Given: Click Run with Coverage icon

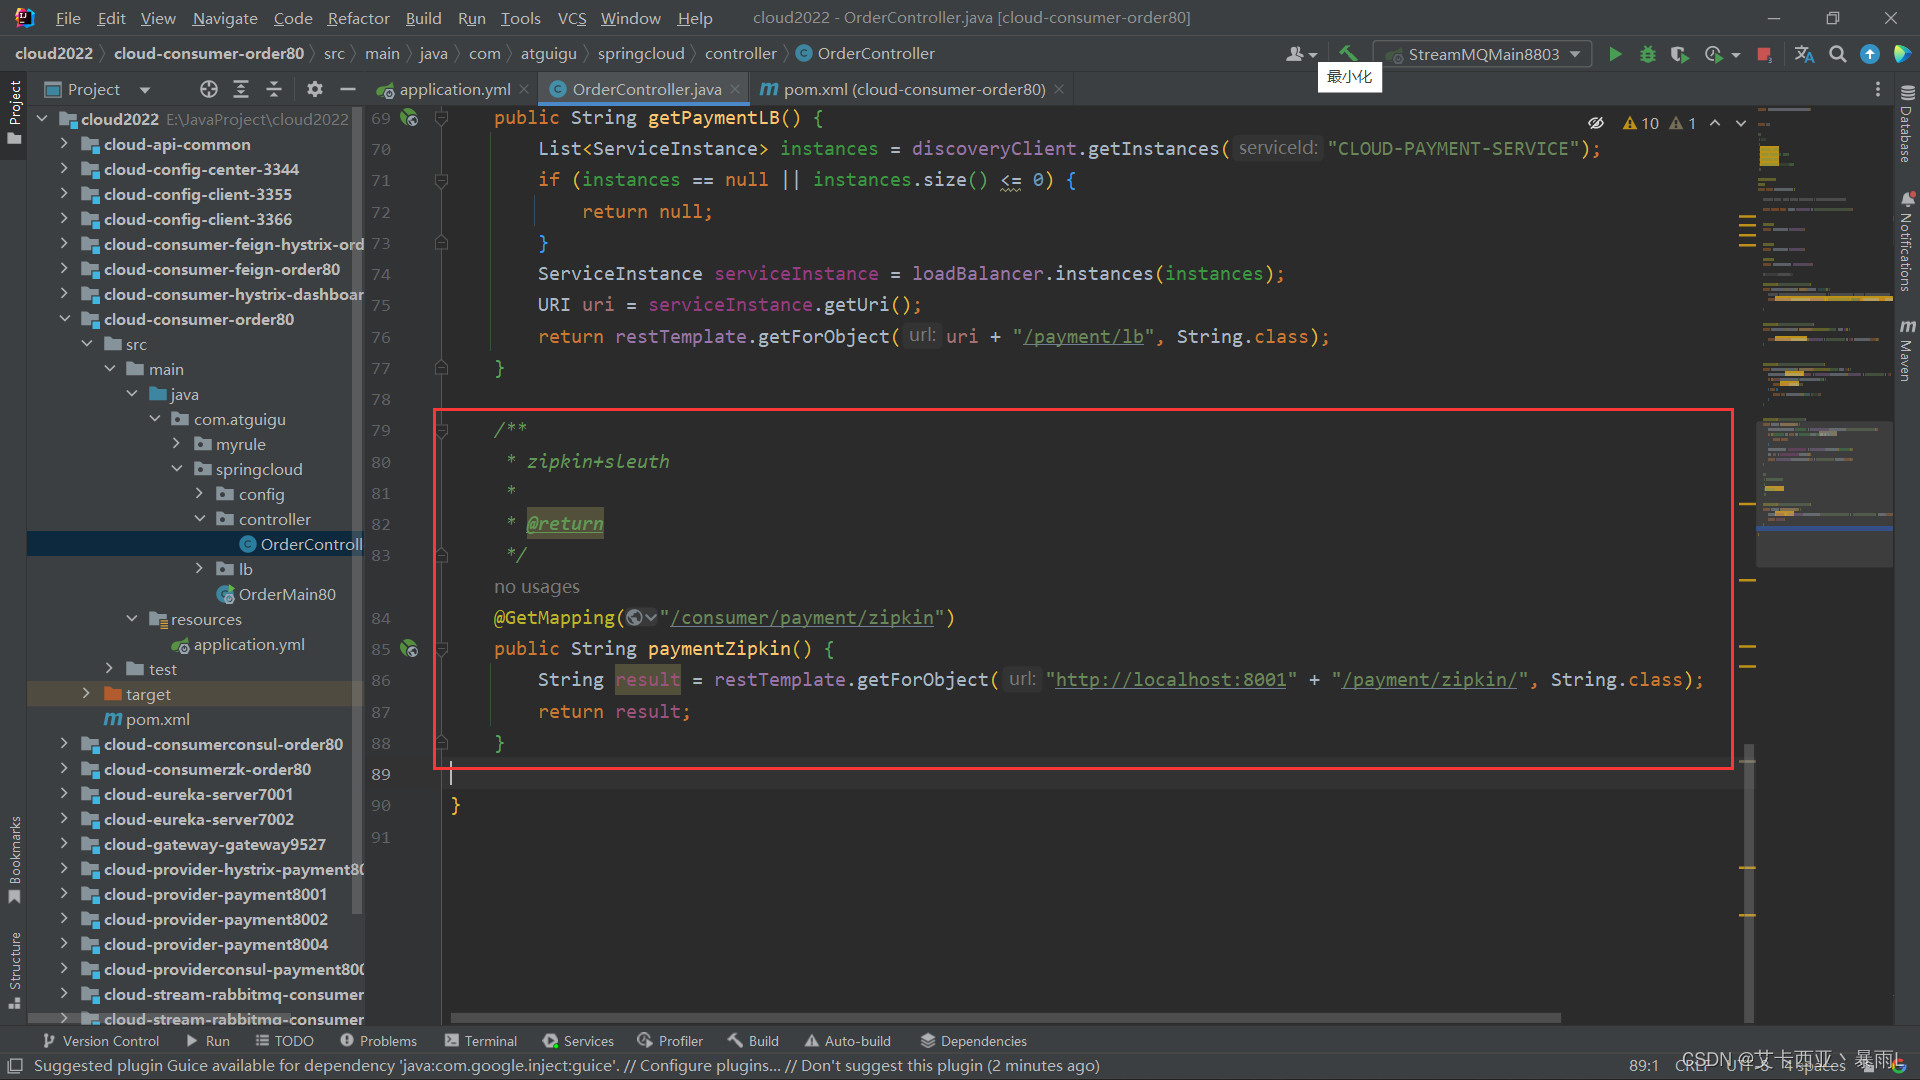Looking at the screenshot, I should (x=1680, y=54).
